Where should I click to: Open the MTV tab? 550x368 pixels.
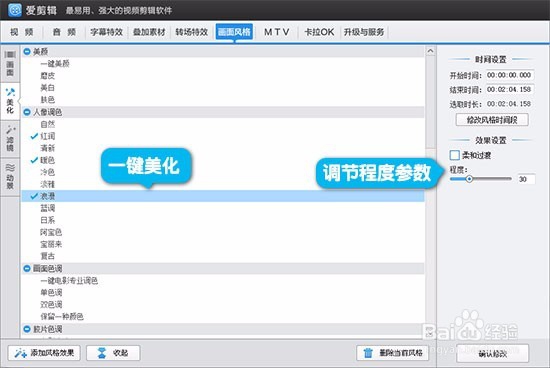[x=277, y=32]
